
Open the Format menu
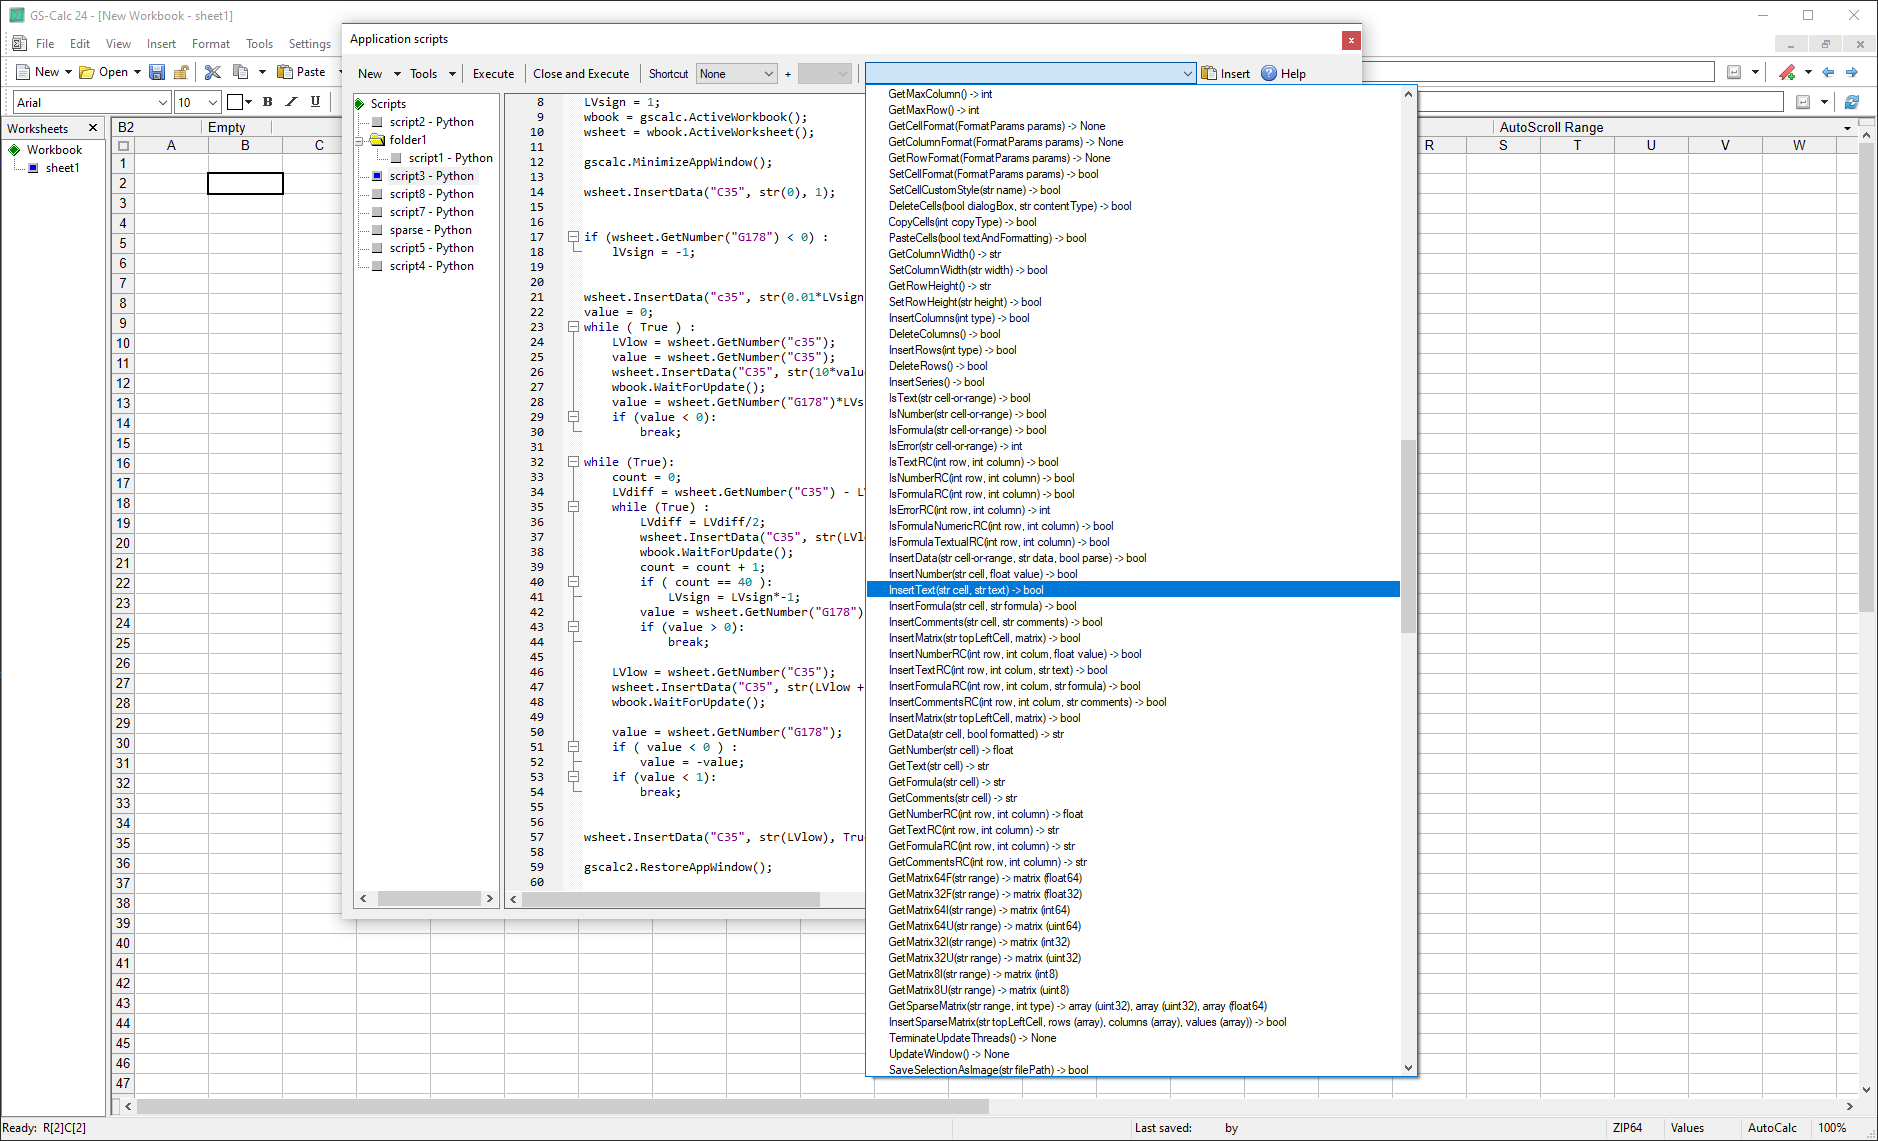(211, 43)
